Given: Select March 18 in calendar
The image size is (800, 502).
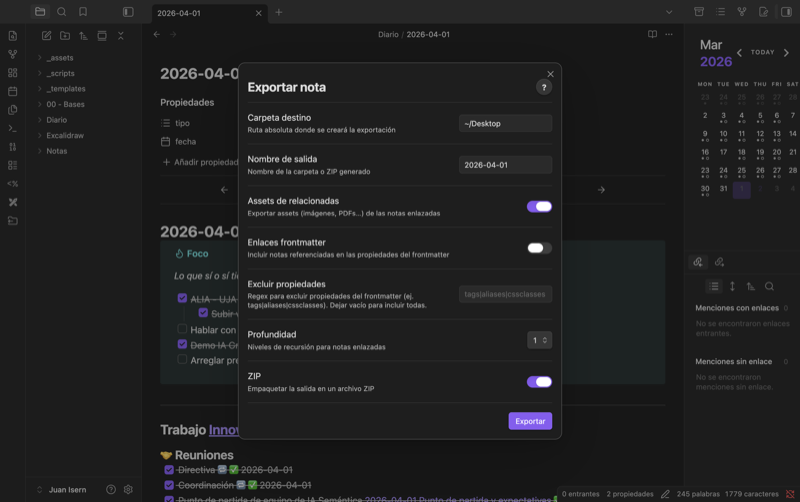Looking at the screenshot, I should coord(741,153).
